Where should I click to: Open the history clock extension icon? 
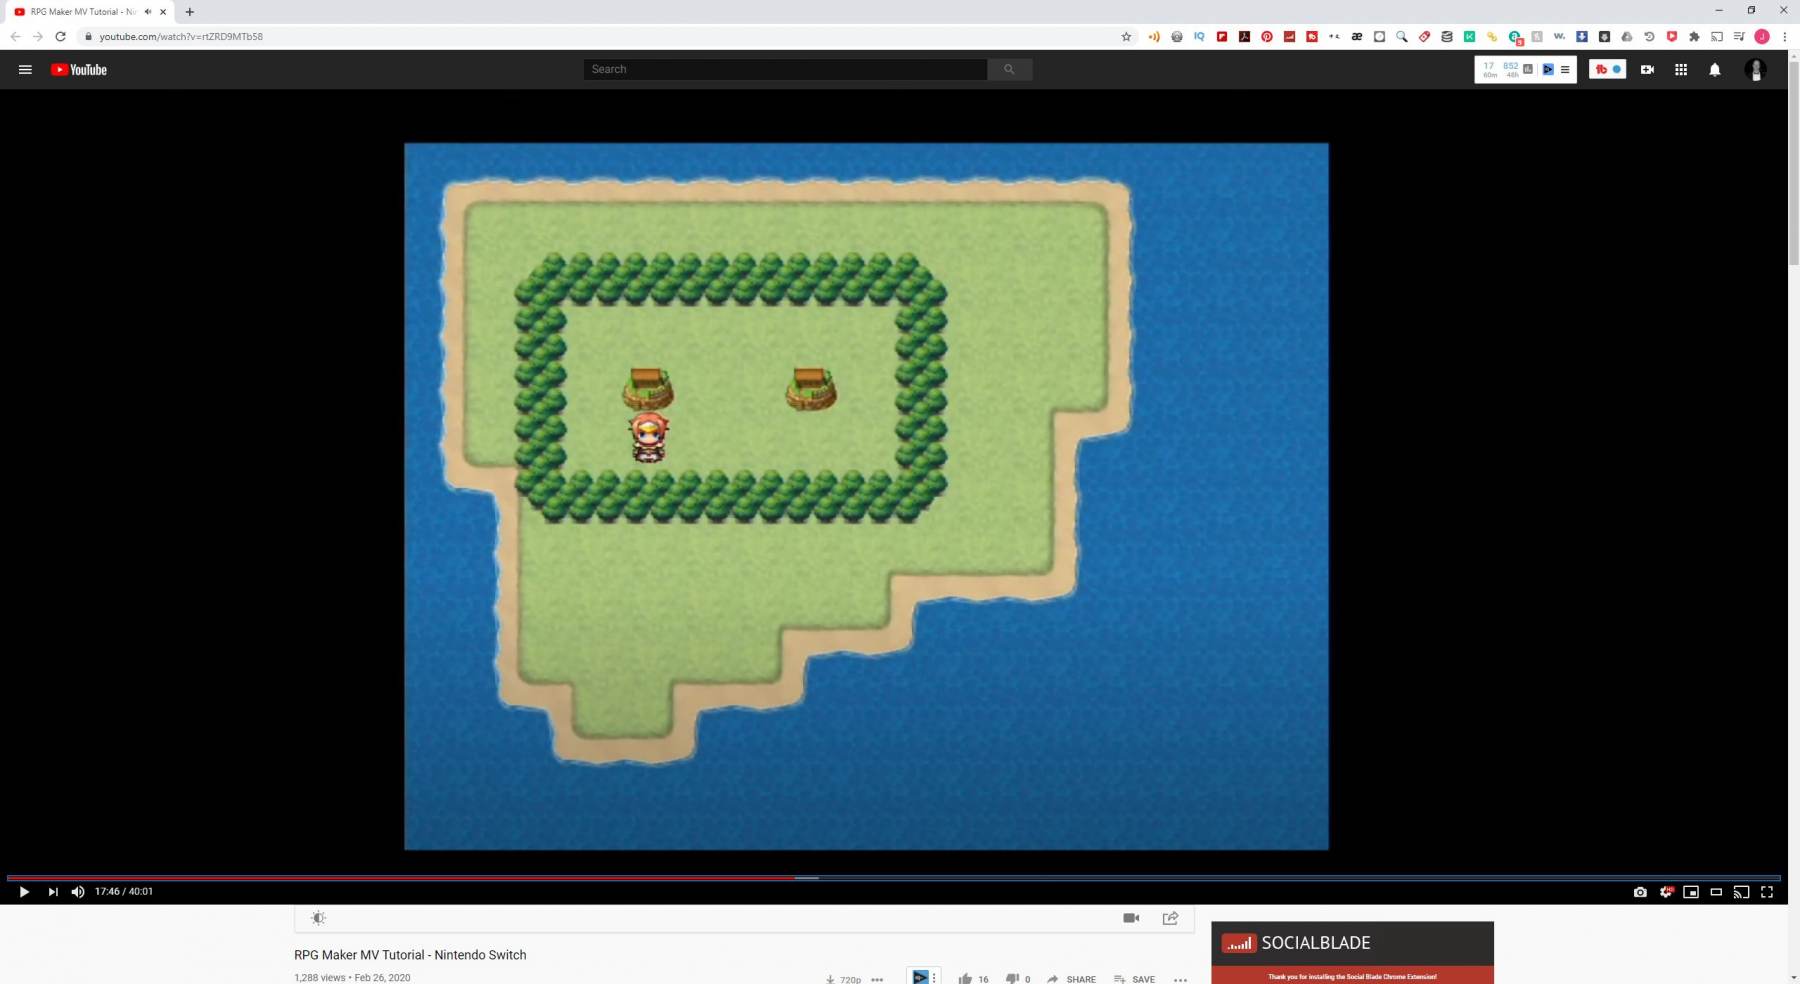[x=1649, y=37]
